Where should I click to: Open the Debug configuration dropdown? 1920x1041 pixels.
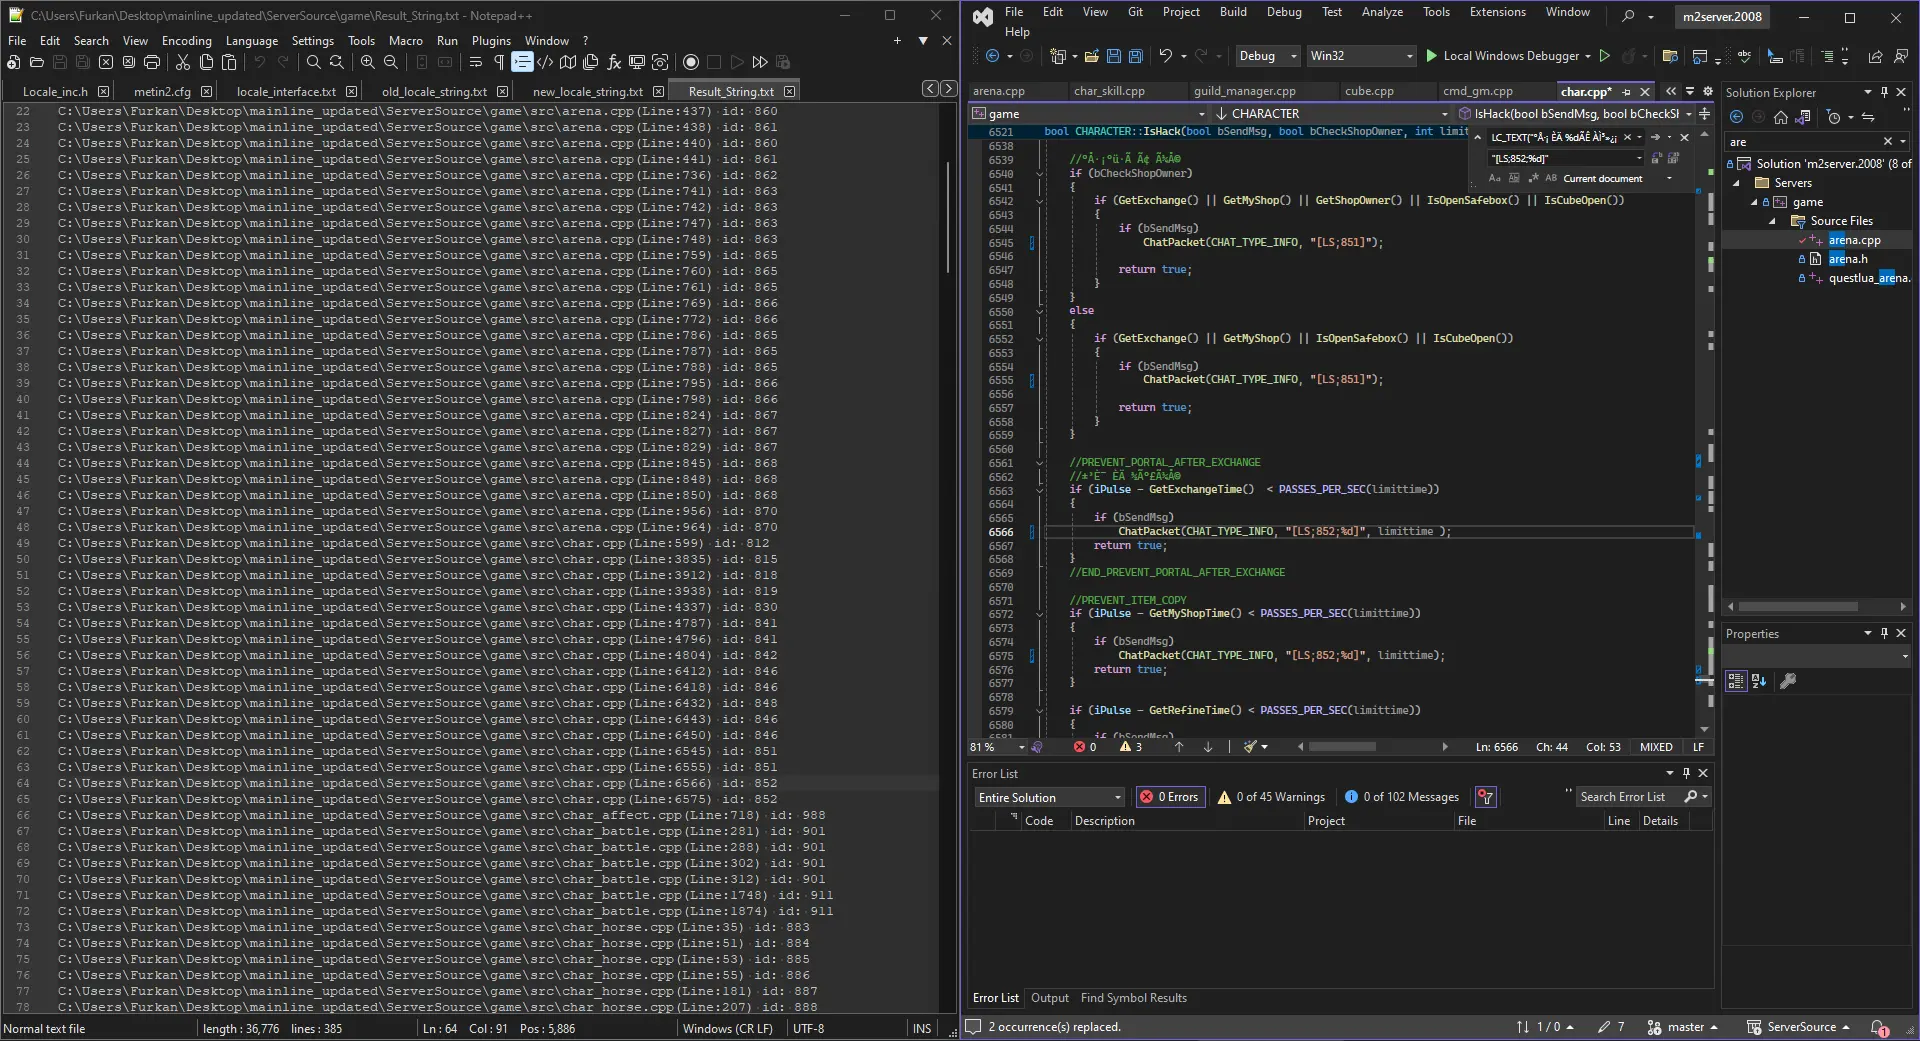click(1267, 56)
